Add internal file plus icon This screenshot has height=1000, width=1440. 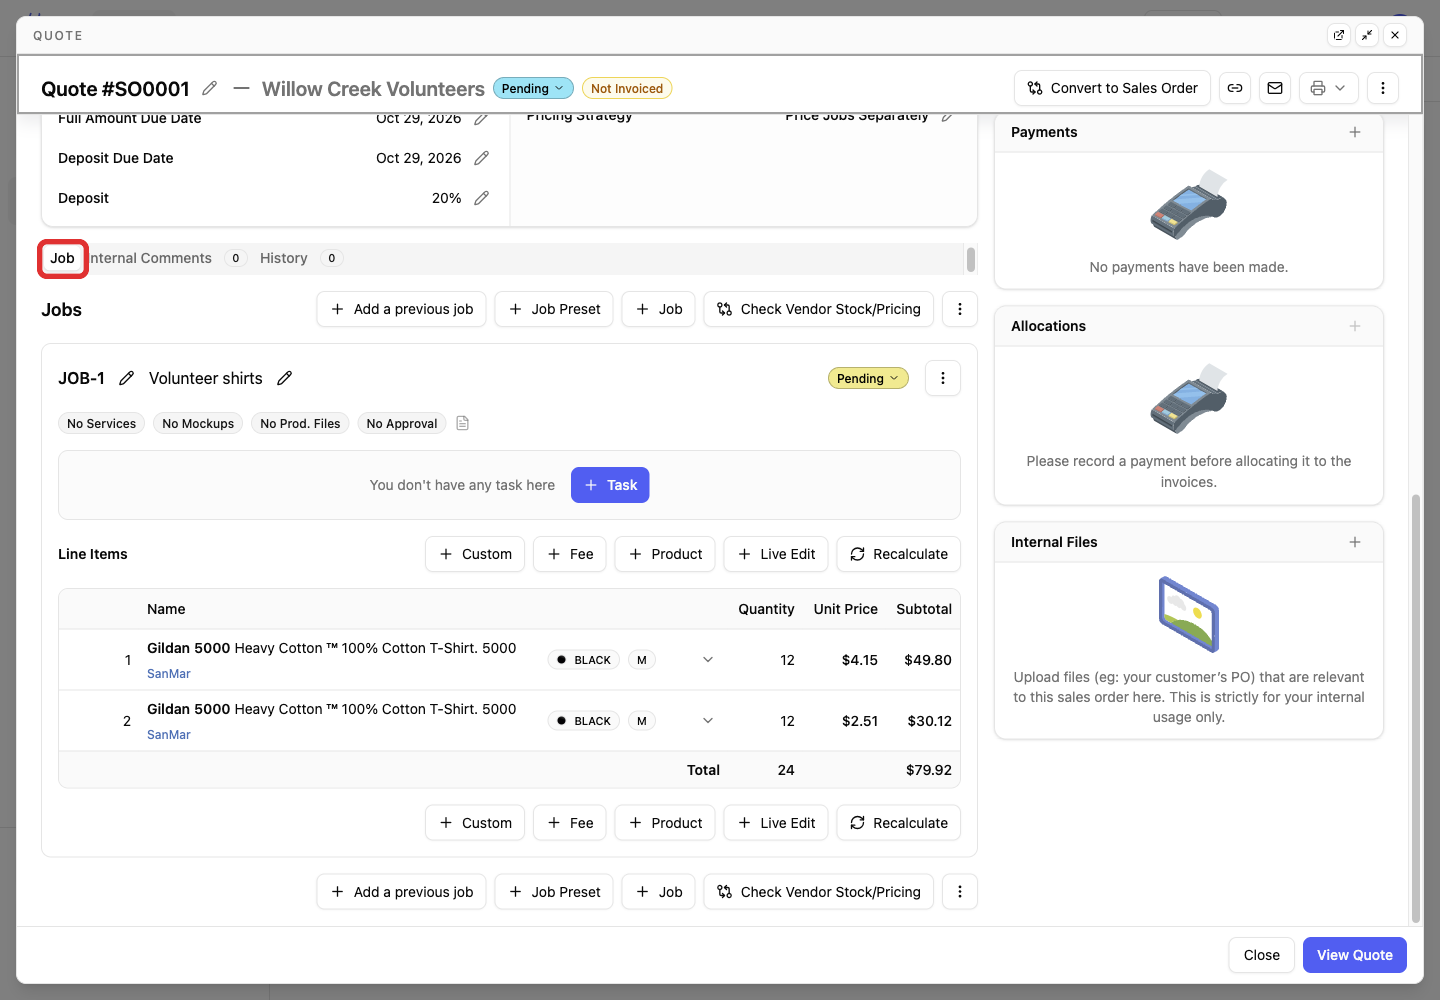pos(1355,542)
